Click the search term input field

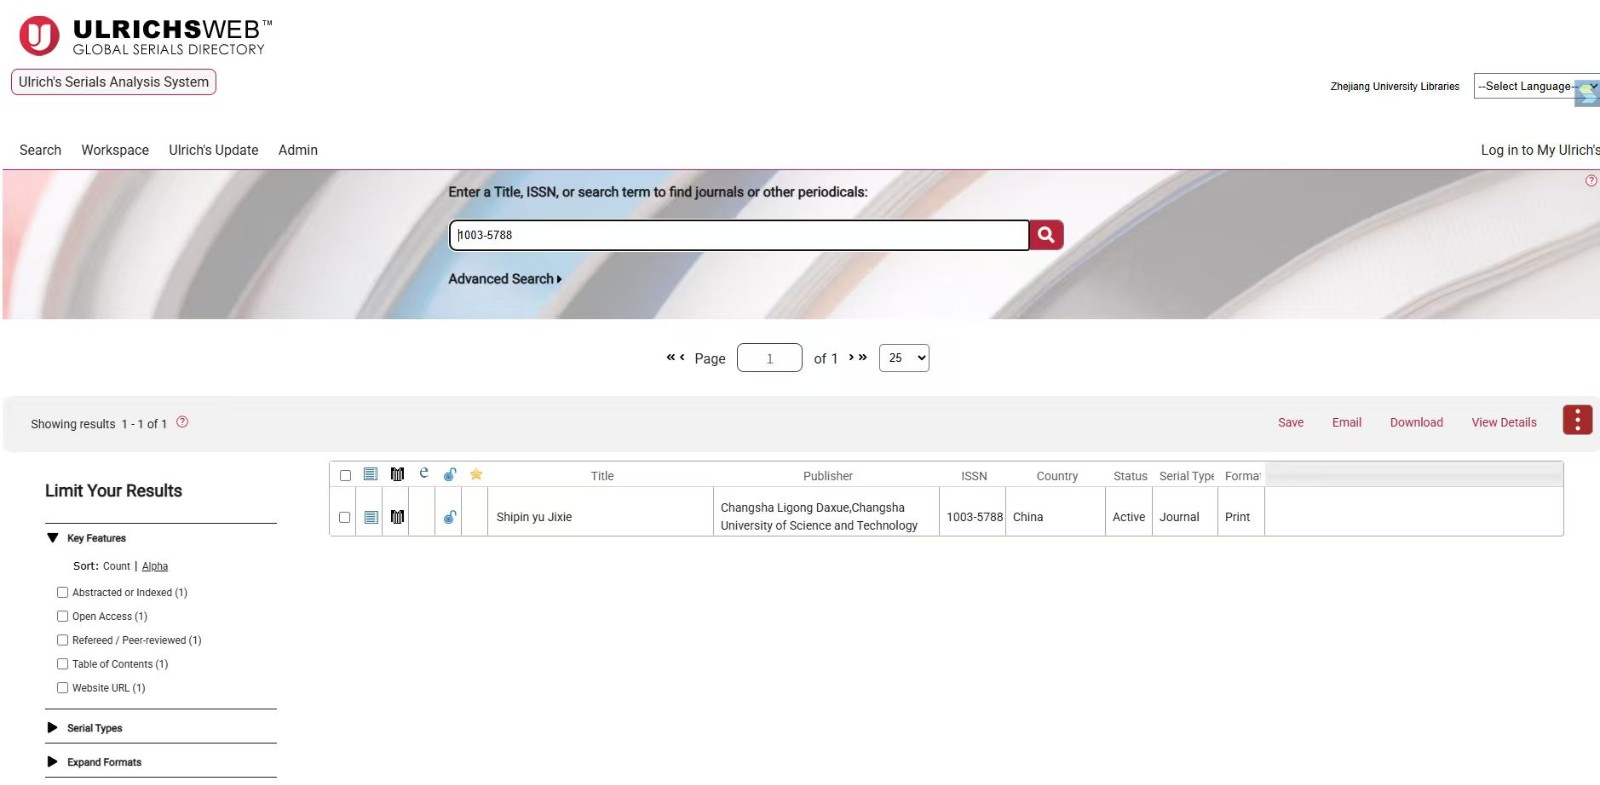point(739,235)
